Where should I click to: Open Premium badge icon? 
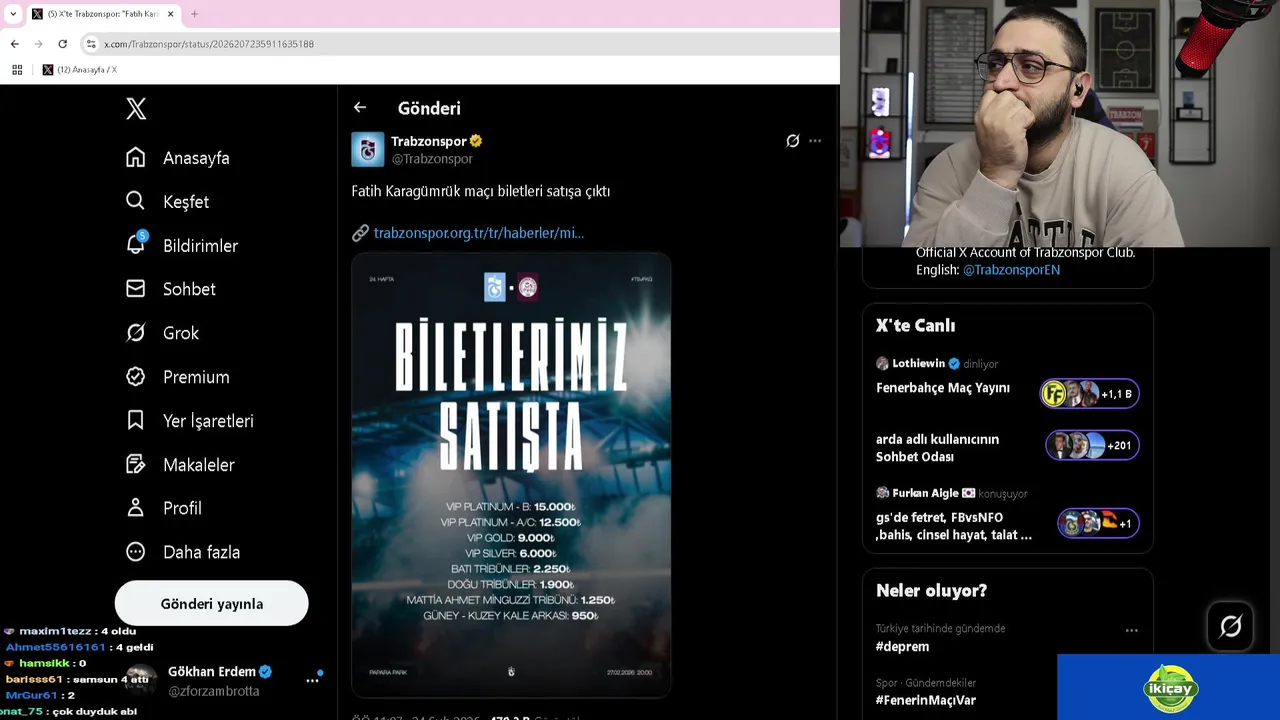(136, 377)
